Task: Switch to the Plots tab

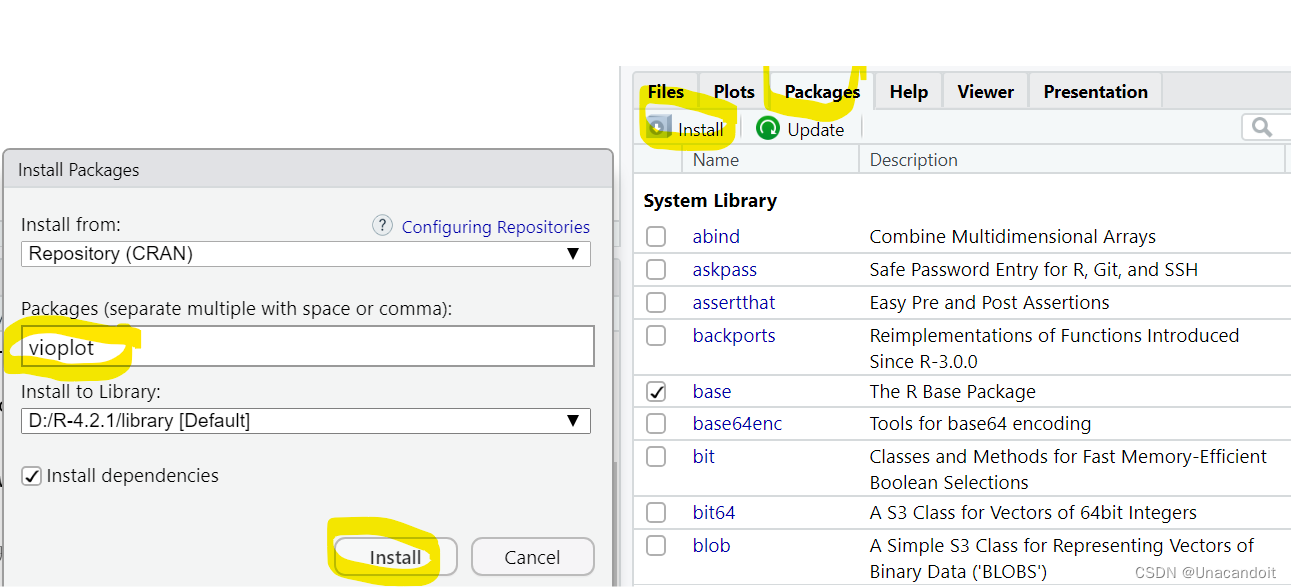Action: pos(733,91)
